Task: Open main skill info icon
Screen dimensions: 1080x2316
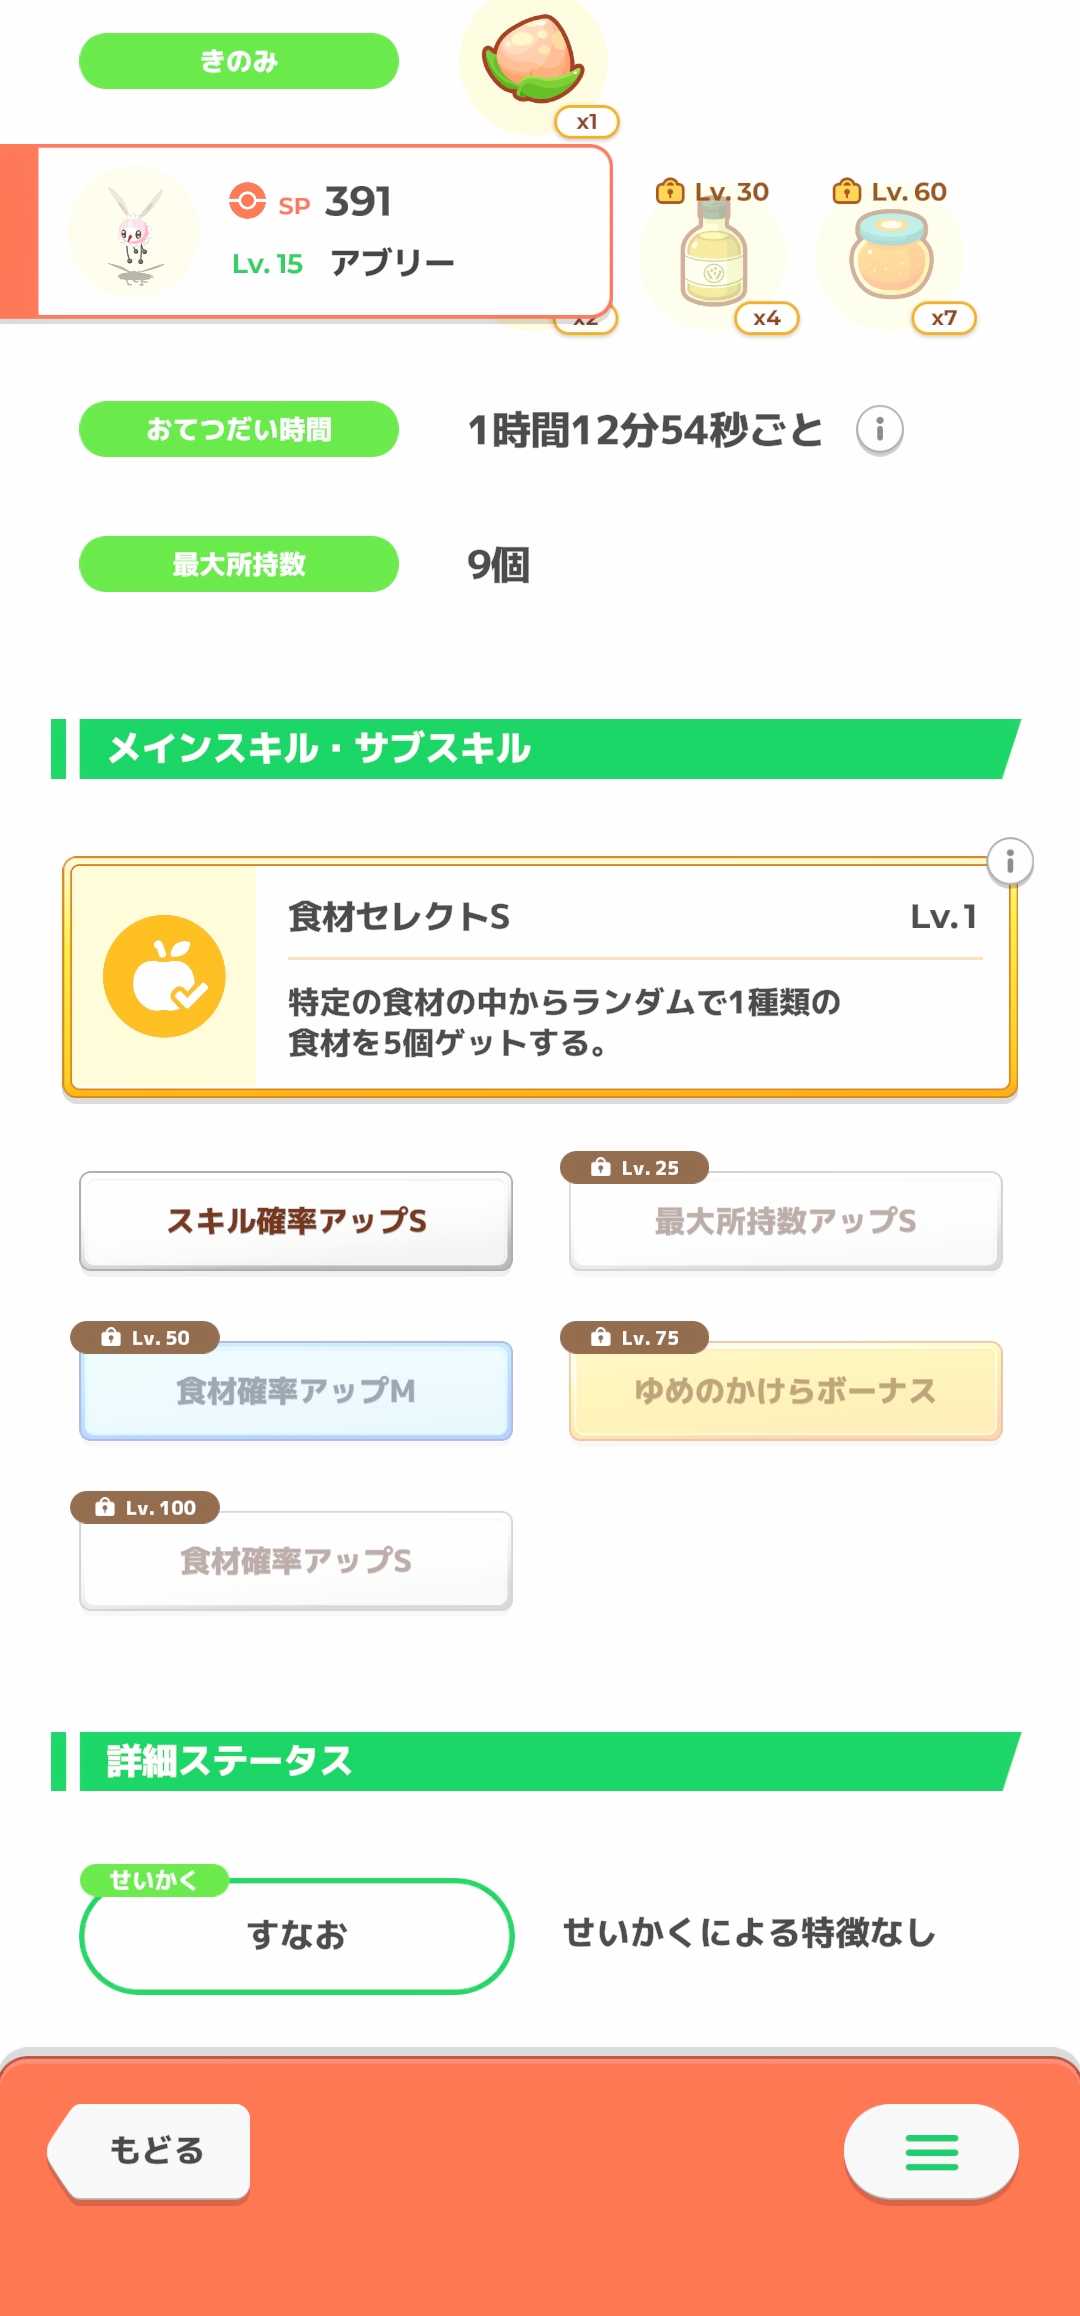Action: pos(1010,862)
